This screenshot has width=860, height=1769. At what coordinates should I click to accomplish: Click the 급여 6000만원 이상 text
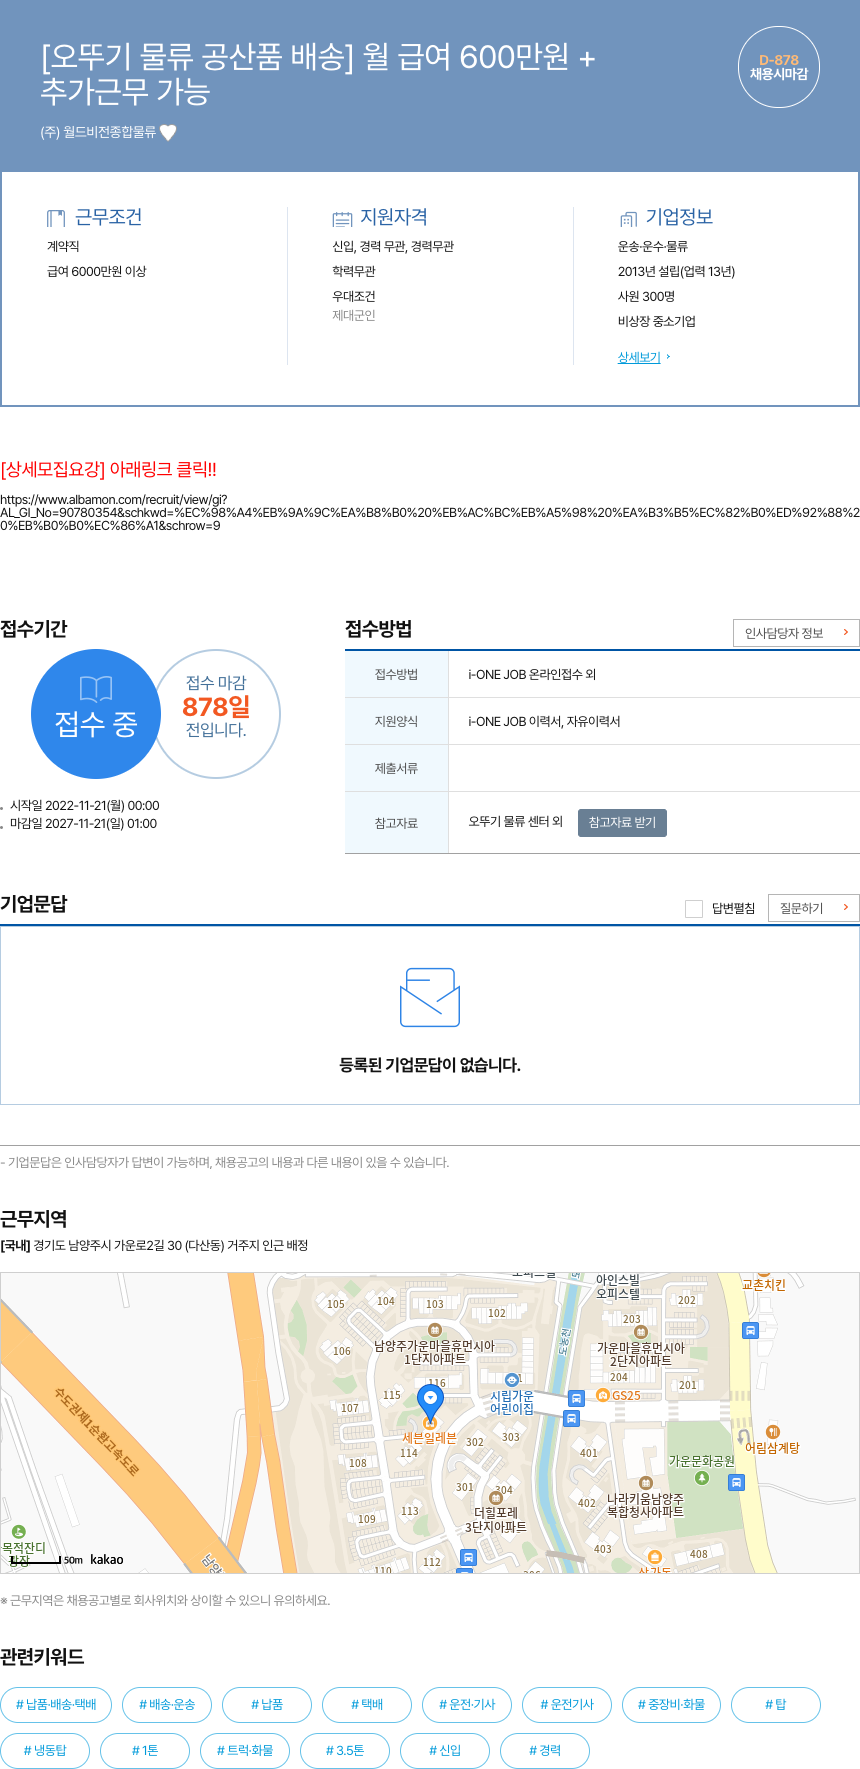[97, 271]
